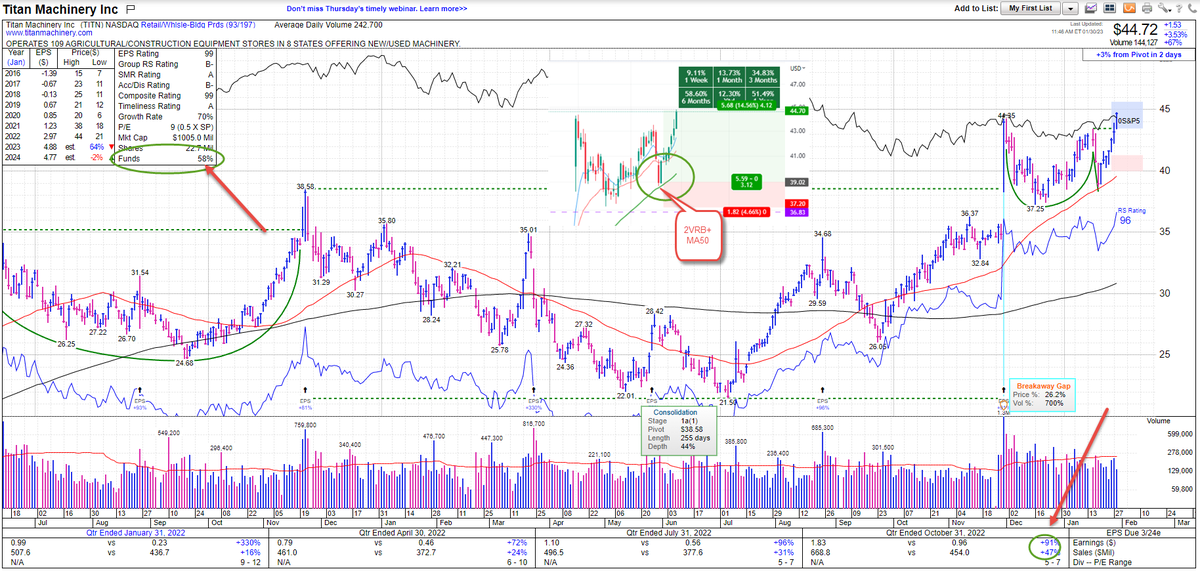Click the 2023 EPS estimate row 4.88
The height and width of the screenshot is (571, 1200).
(x=58, y=147)
